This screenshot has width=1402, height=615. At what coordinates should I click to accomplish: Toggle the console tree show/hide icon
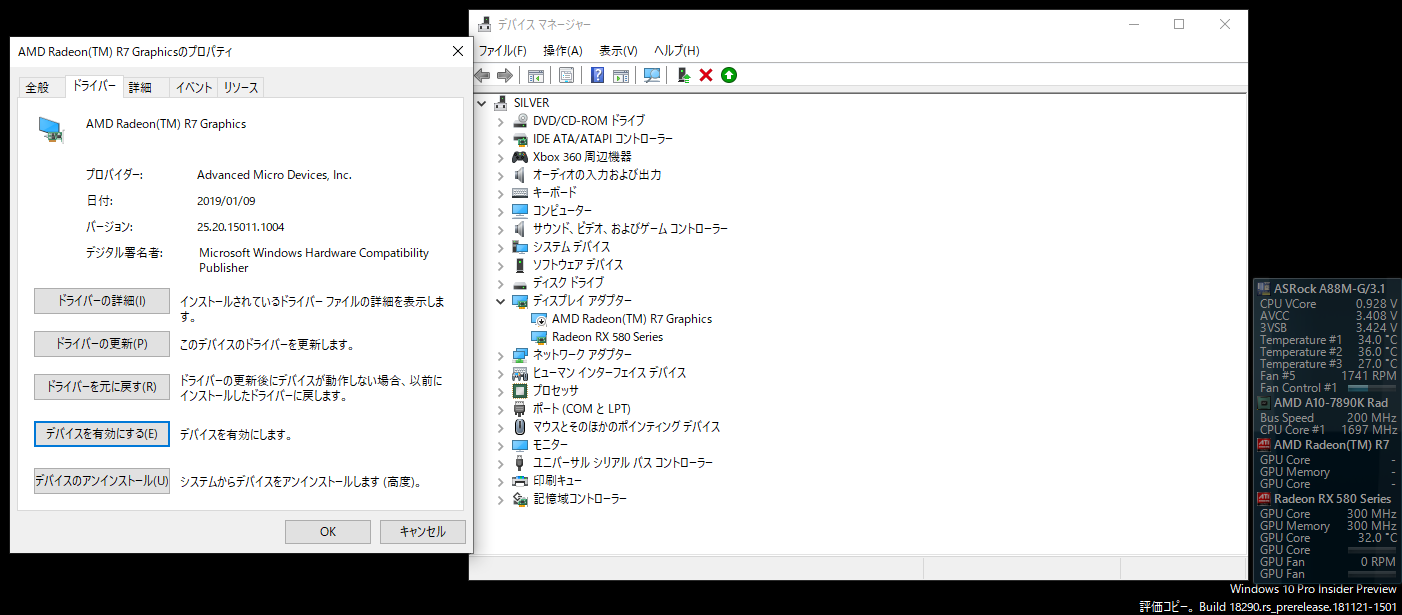536,75
